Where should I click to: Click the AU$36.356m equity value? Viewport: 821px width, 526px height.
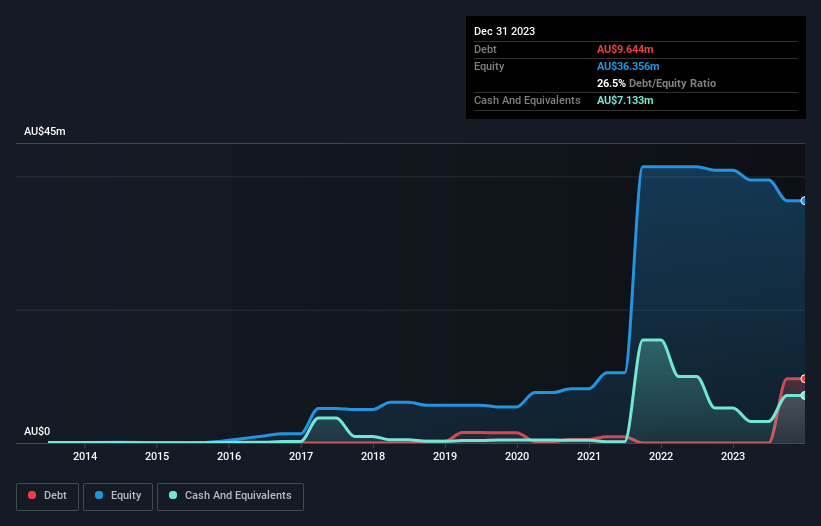pyautogui.click(x=628, y=66)
